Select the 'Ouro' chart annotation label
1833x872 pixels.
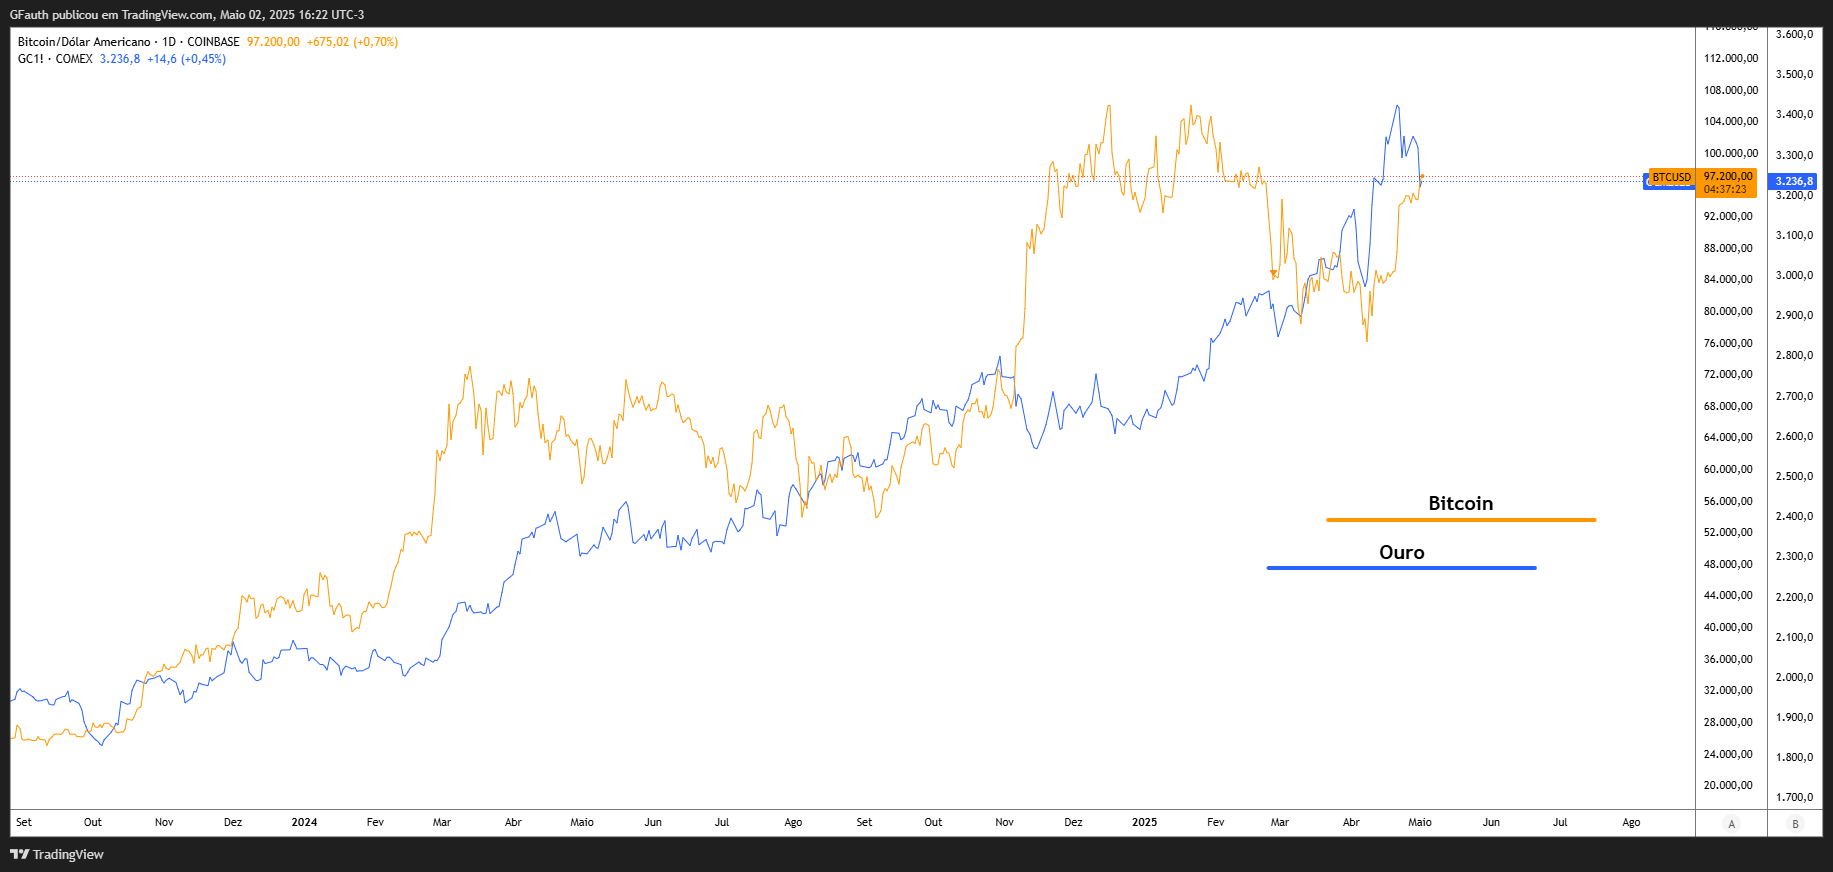[1401, 552]
